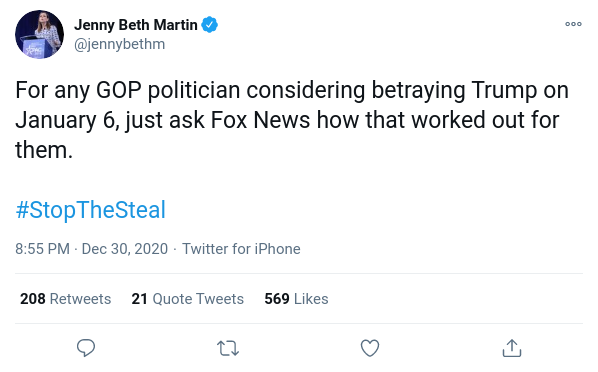Open the #StopTheSteal hashtag link
The width and height of the screenshot is (598, 372).
point(91,210)
